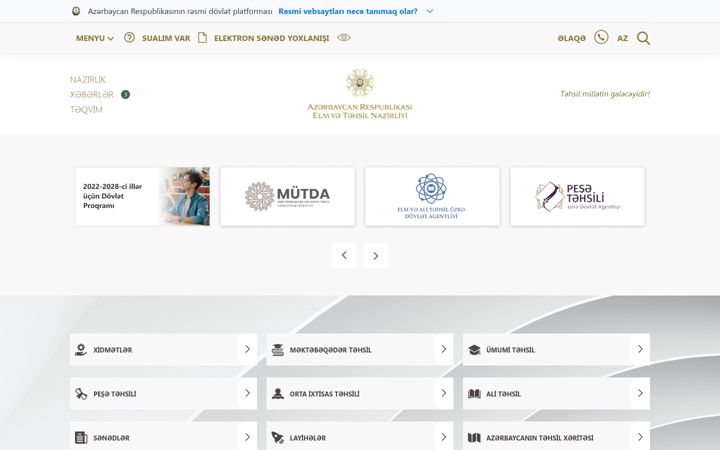Expand ORTA İXTİSAS TƏHSİLİ chevron arrow
The image size is (720, 450).
444,394
